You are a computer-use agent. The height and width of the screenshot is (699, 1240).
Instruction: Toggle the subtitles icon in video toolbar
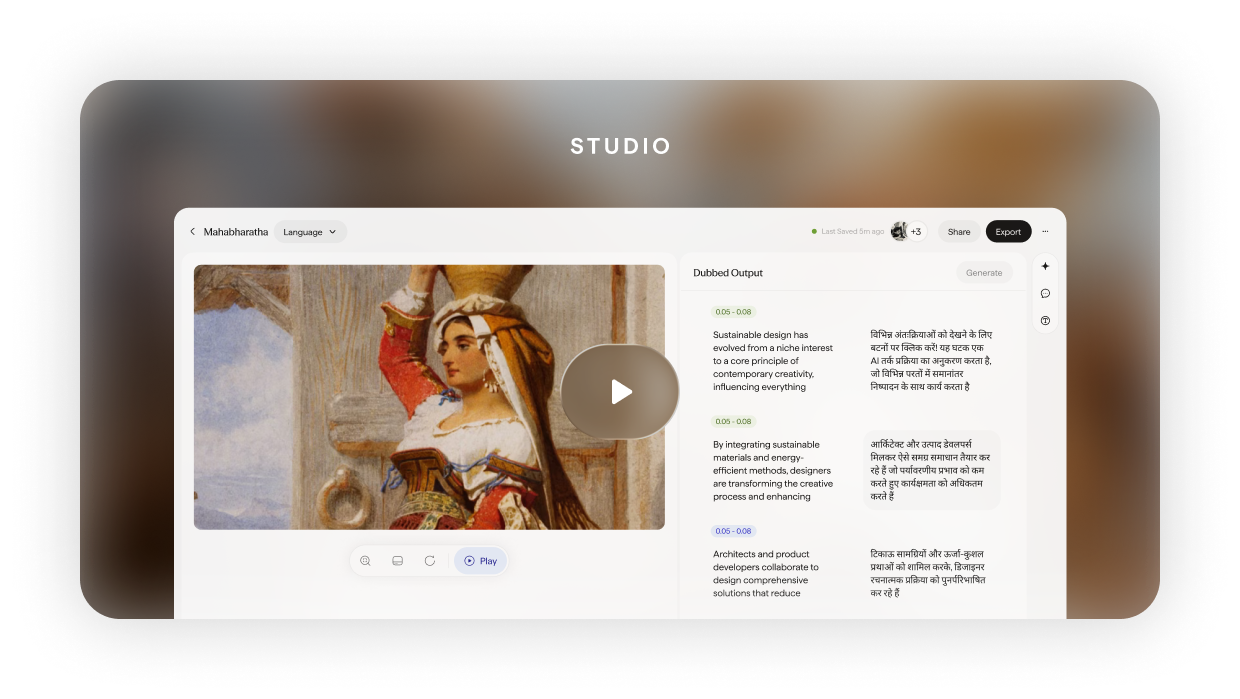(x=398, y=561)
